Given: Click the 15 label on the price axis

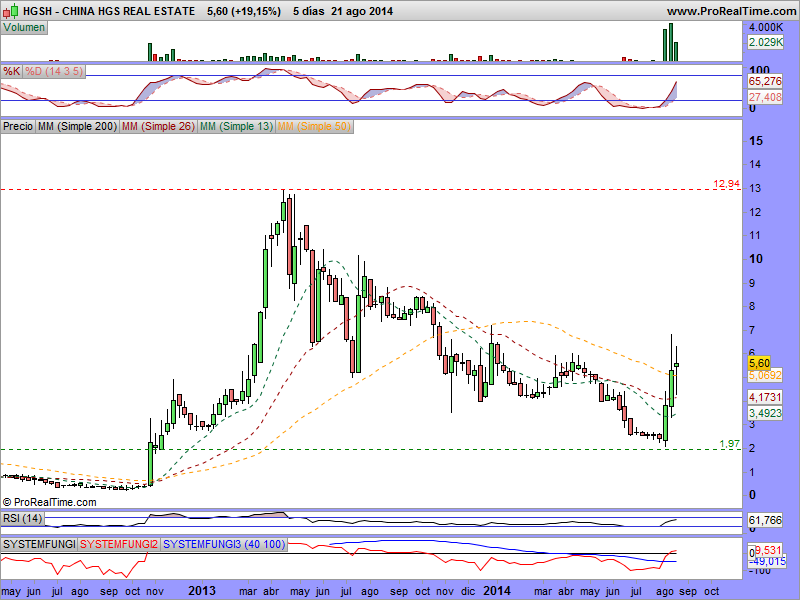Looking at the screenshot, I should 756,141.
